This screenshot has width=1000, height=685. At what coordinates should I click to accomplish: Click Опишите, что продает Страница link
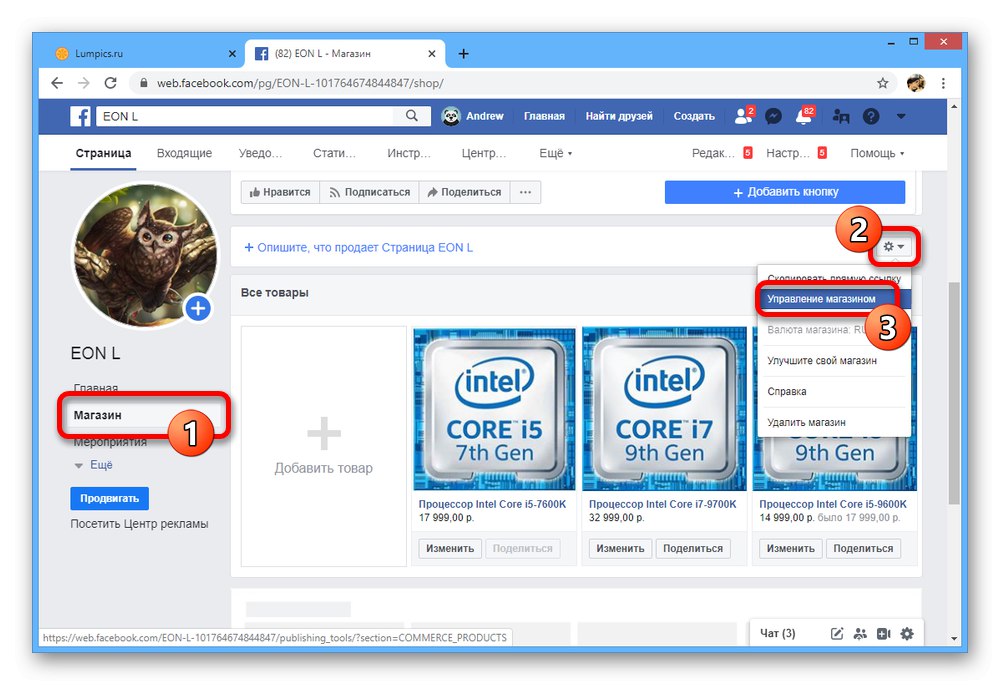359,247
